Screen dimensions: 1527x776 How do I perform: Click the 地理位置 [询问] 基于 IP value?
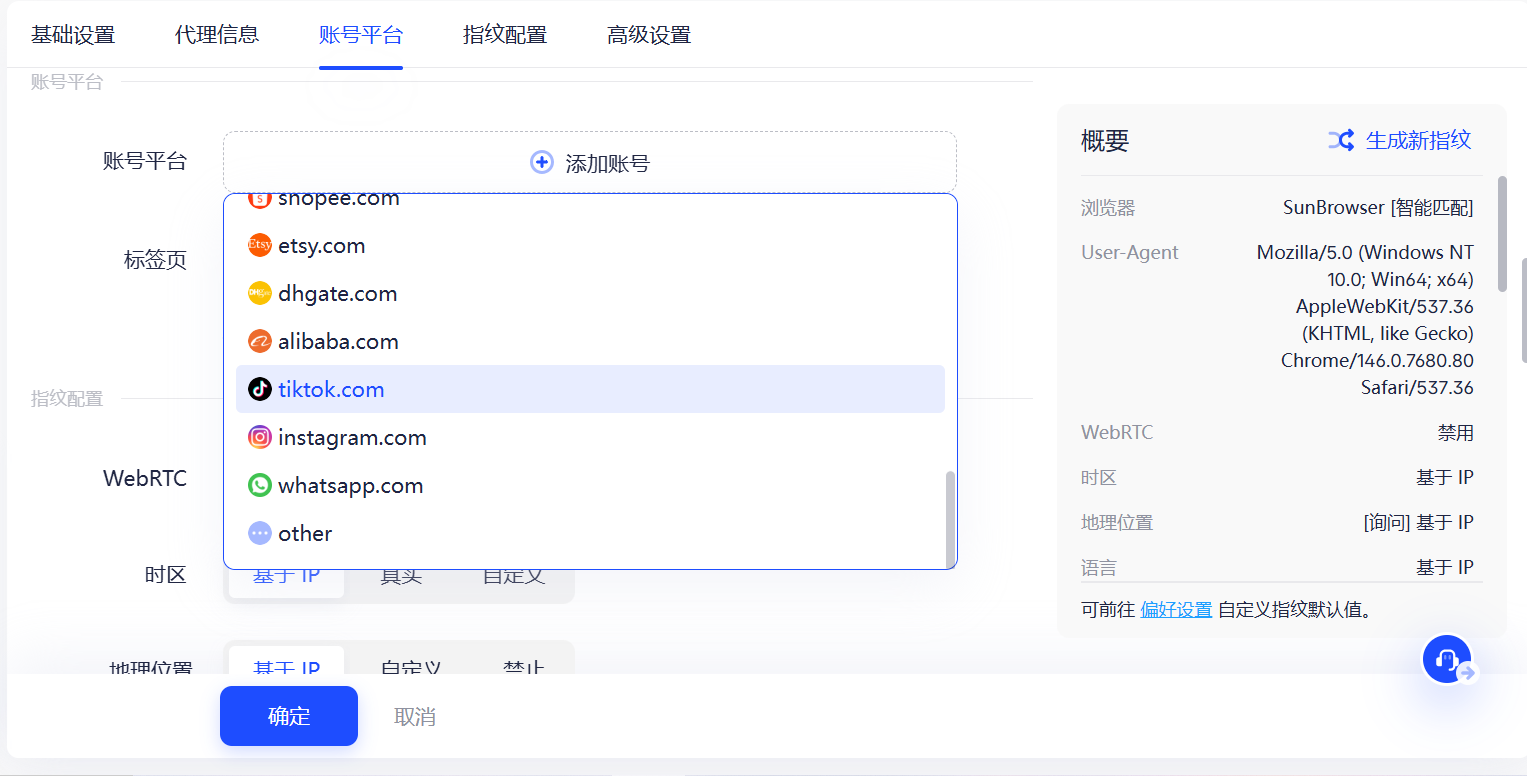pos(1418,522)
